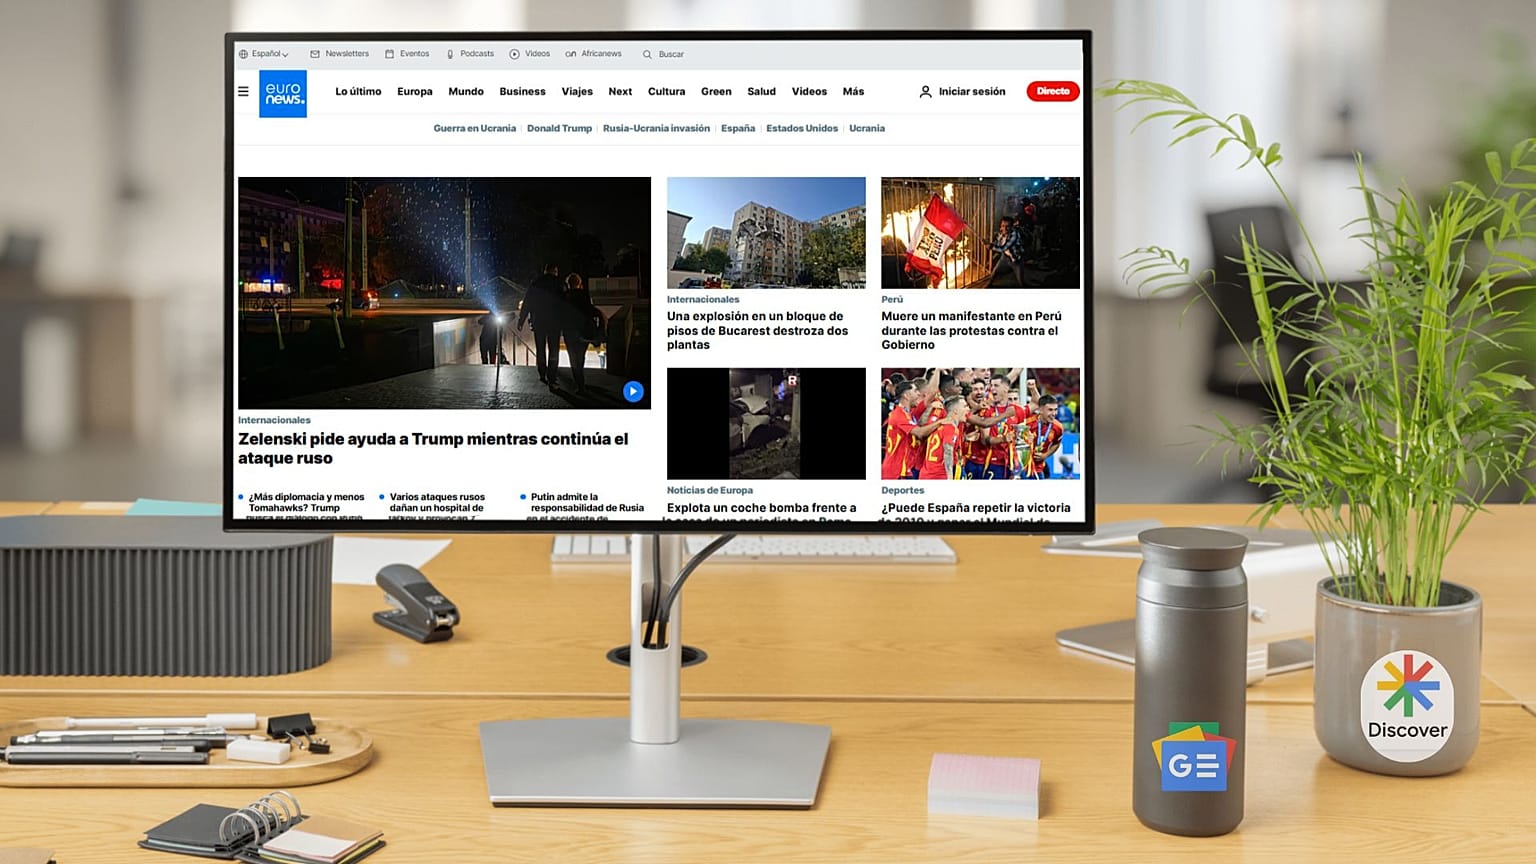
Task: Click the Buscar search field
Action: click(672, 54)
